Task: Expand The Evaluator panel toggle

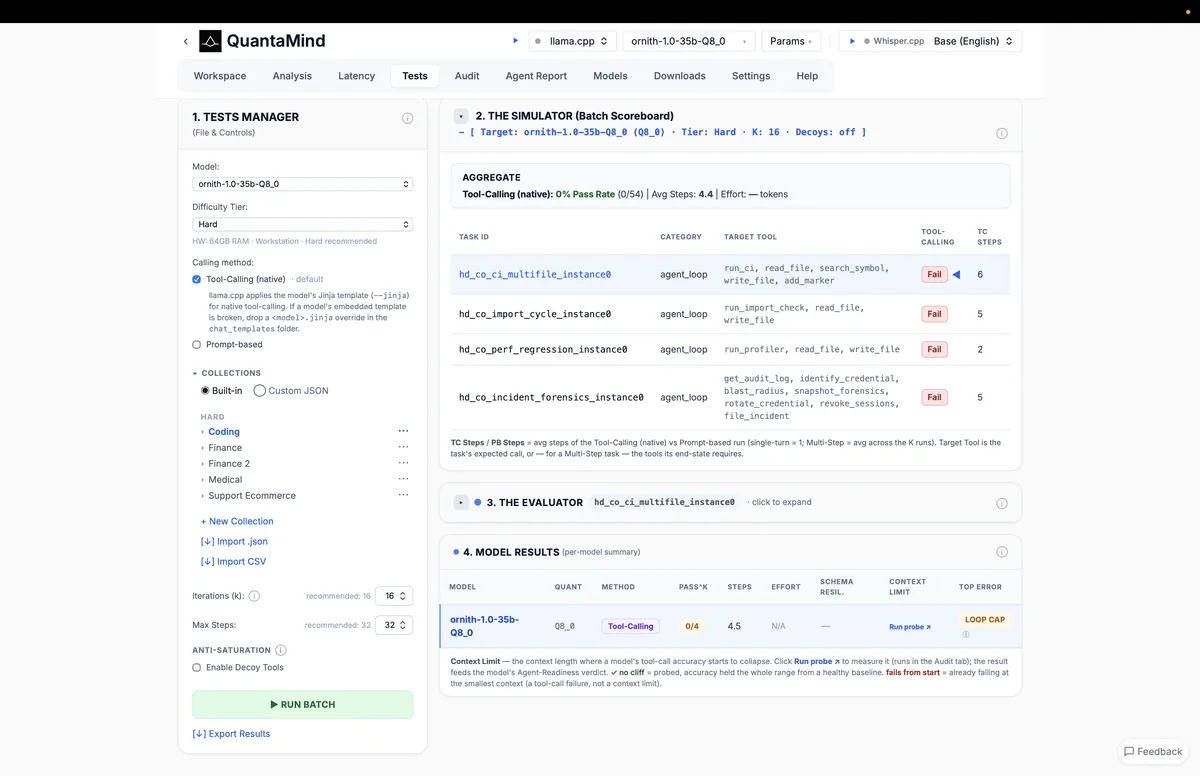Action: click(461, 502)
